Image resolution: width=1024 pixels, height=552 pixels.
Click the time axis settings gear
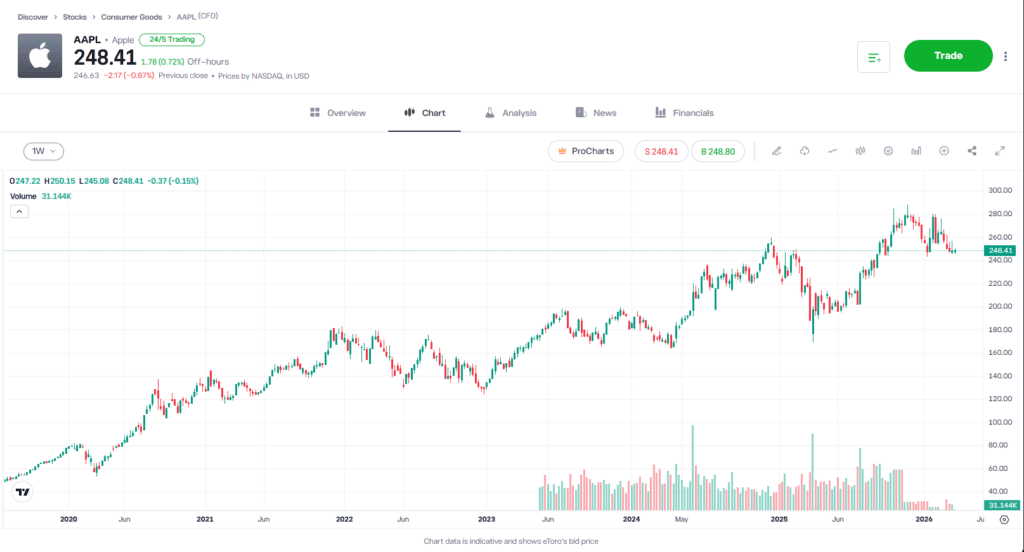[1004, 520]
